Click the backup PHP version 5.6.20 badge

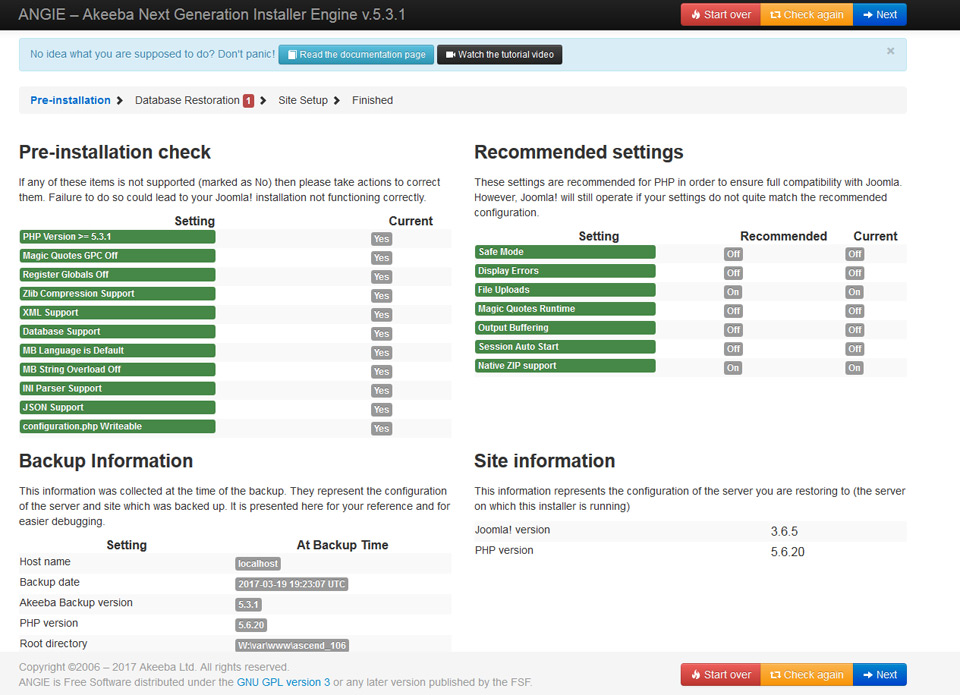pyautogui.click(x=251, y=625)
